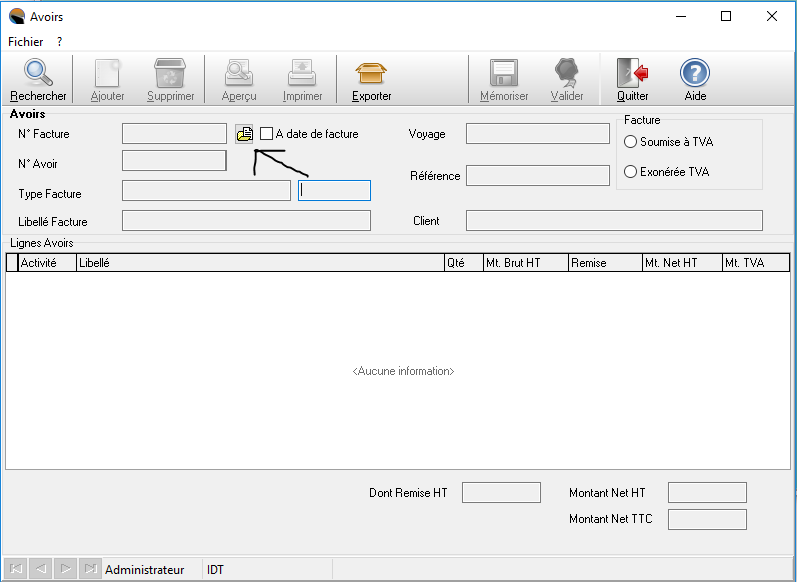Click the Imprimer printer icon
Screen dimensions: 797x582
302,74
